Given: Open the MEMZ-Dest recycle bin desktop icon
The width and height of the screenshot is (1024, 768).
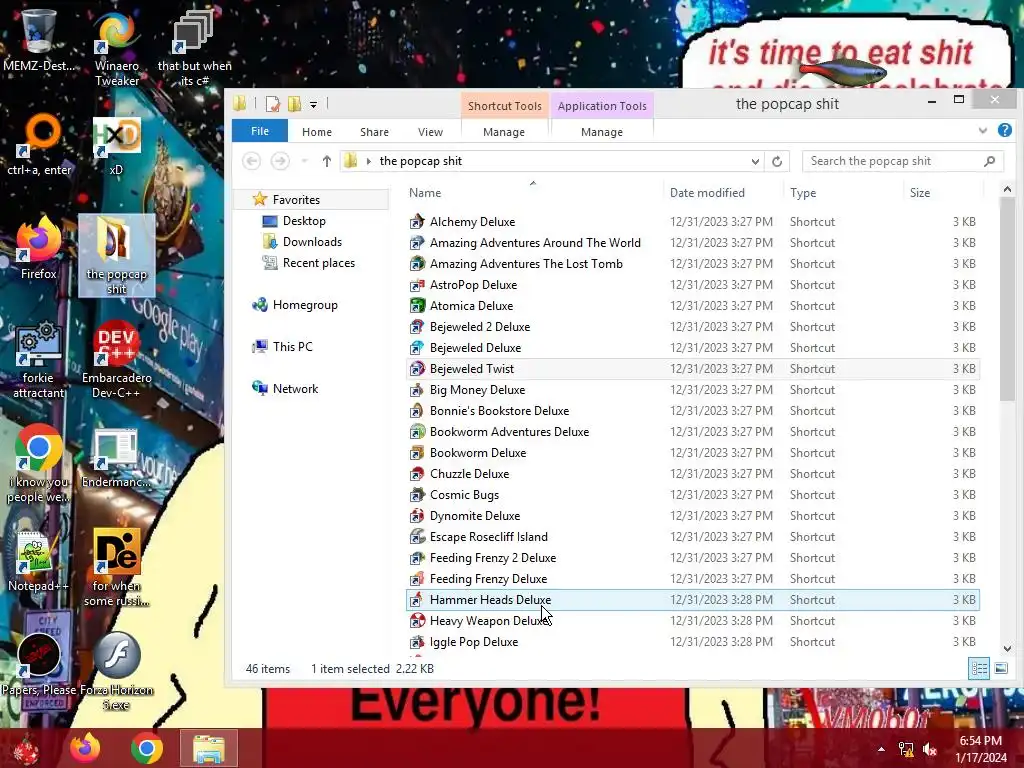Looking at the screenshot, I should [x=39, y=39].
